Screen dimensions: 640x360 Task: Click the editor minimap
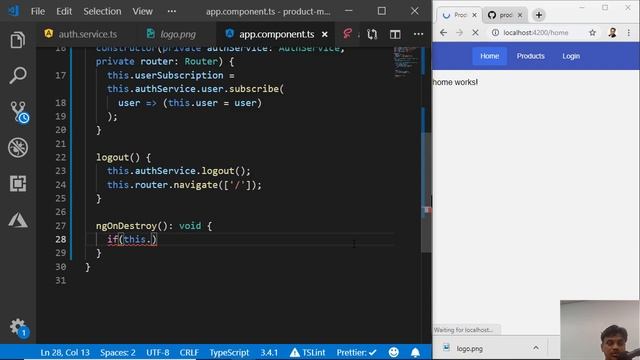coord(406,62)
